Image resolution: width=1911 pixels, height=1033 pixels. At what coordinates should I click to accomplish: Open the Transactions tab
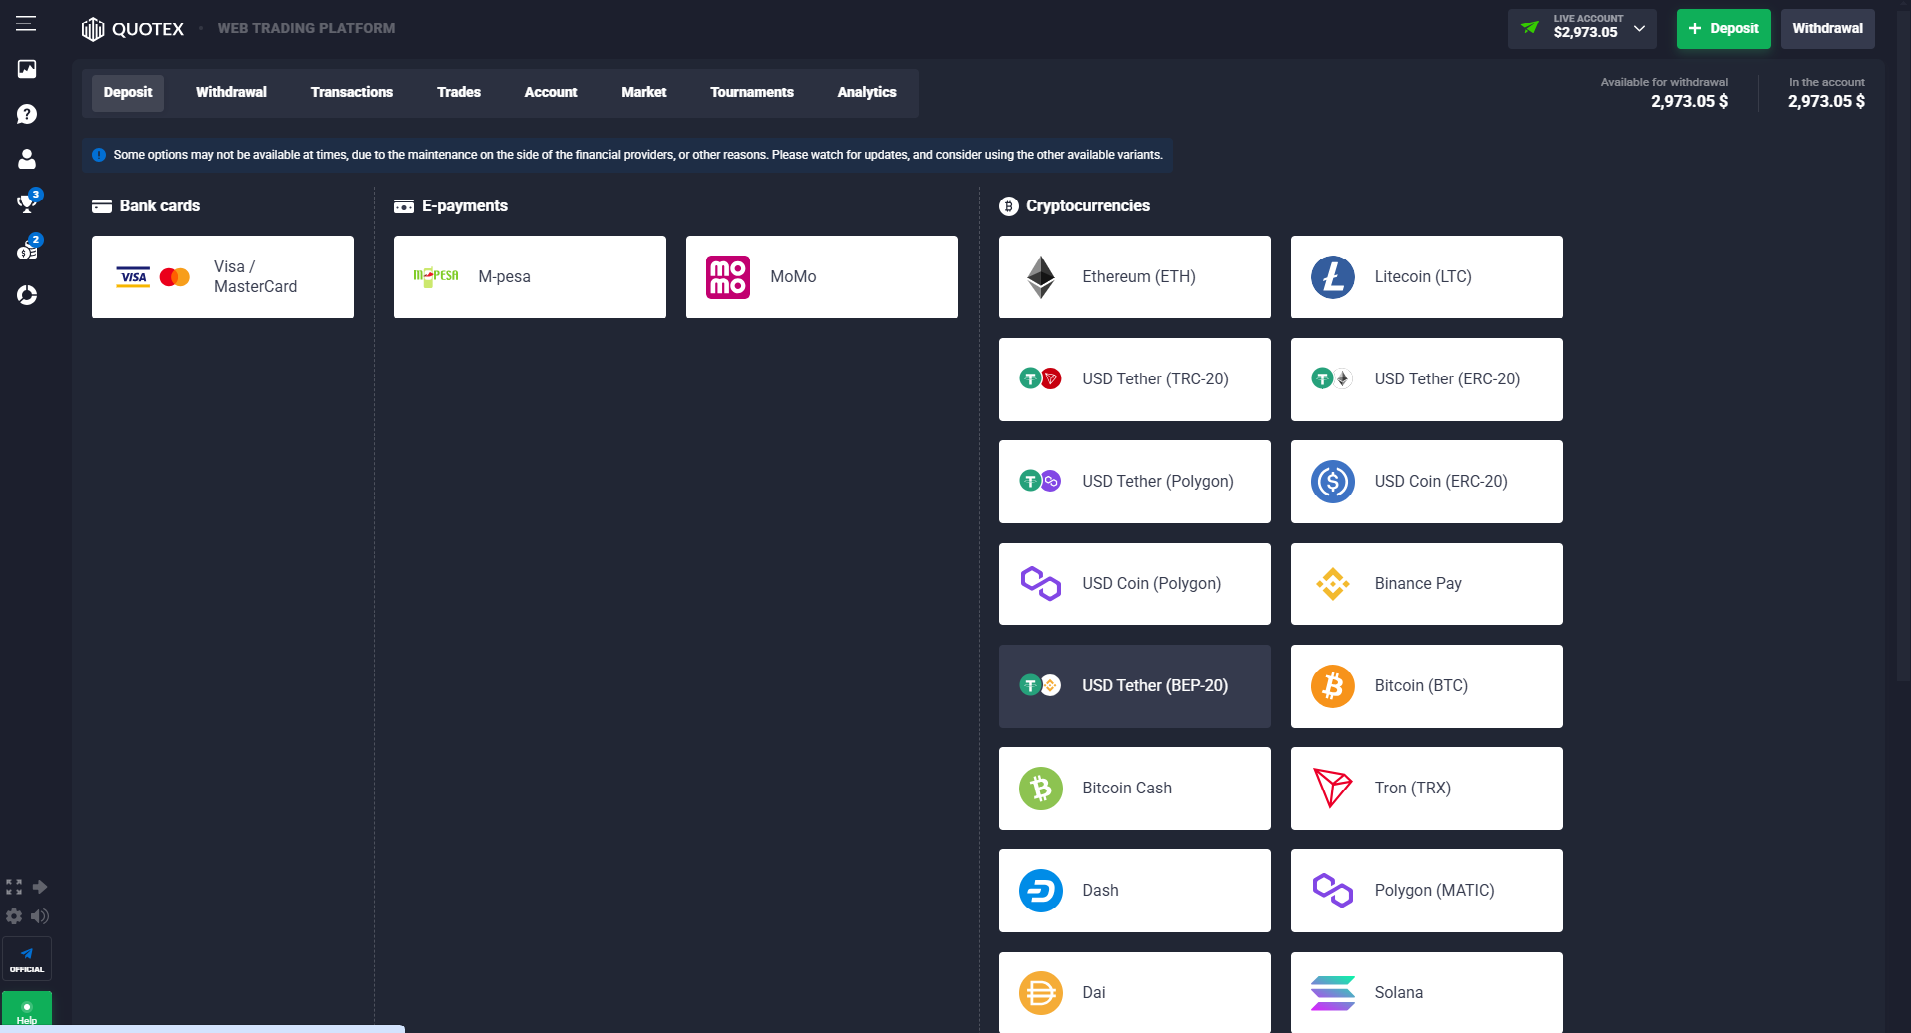click(352, 93)
